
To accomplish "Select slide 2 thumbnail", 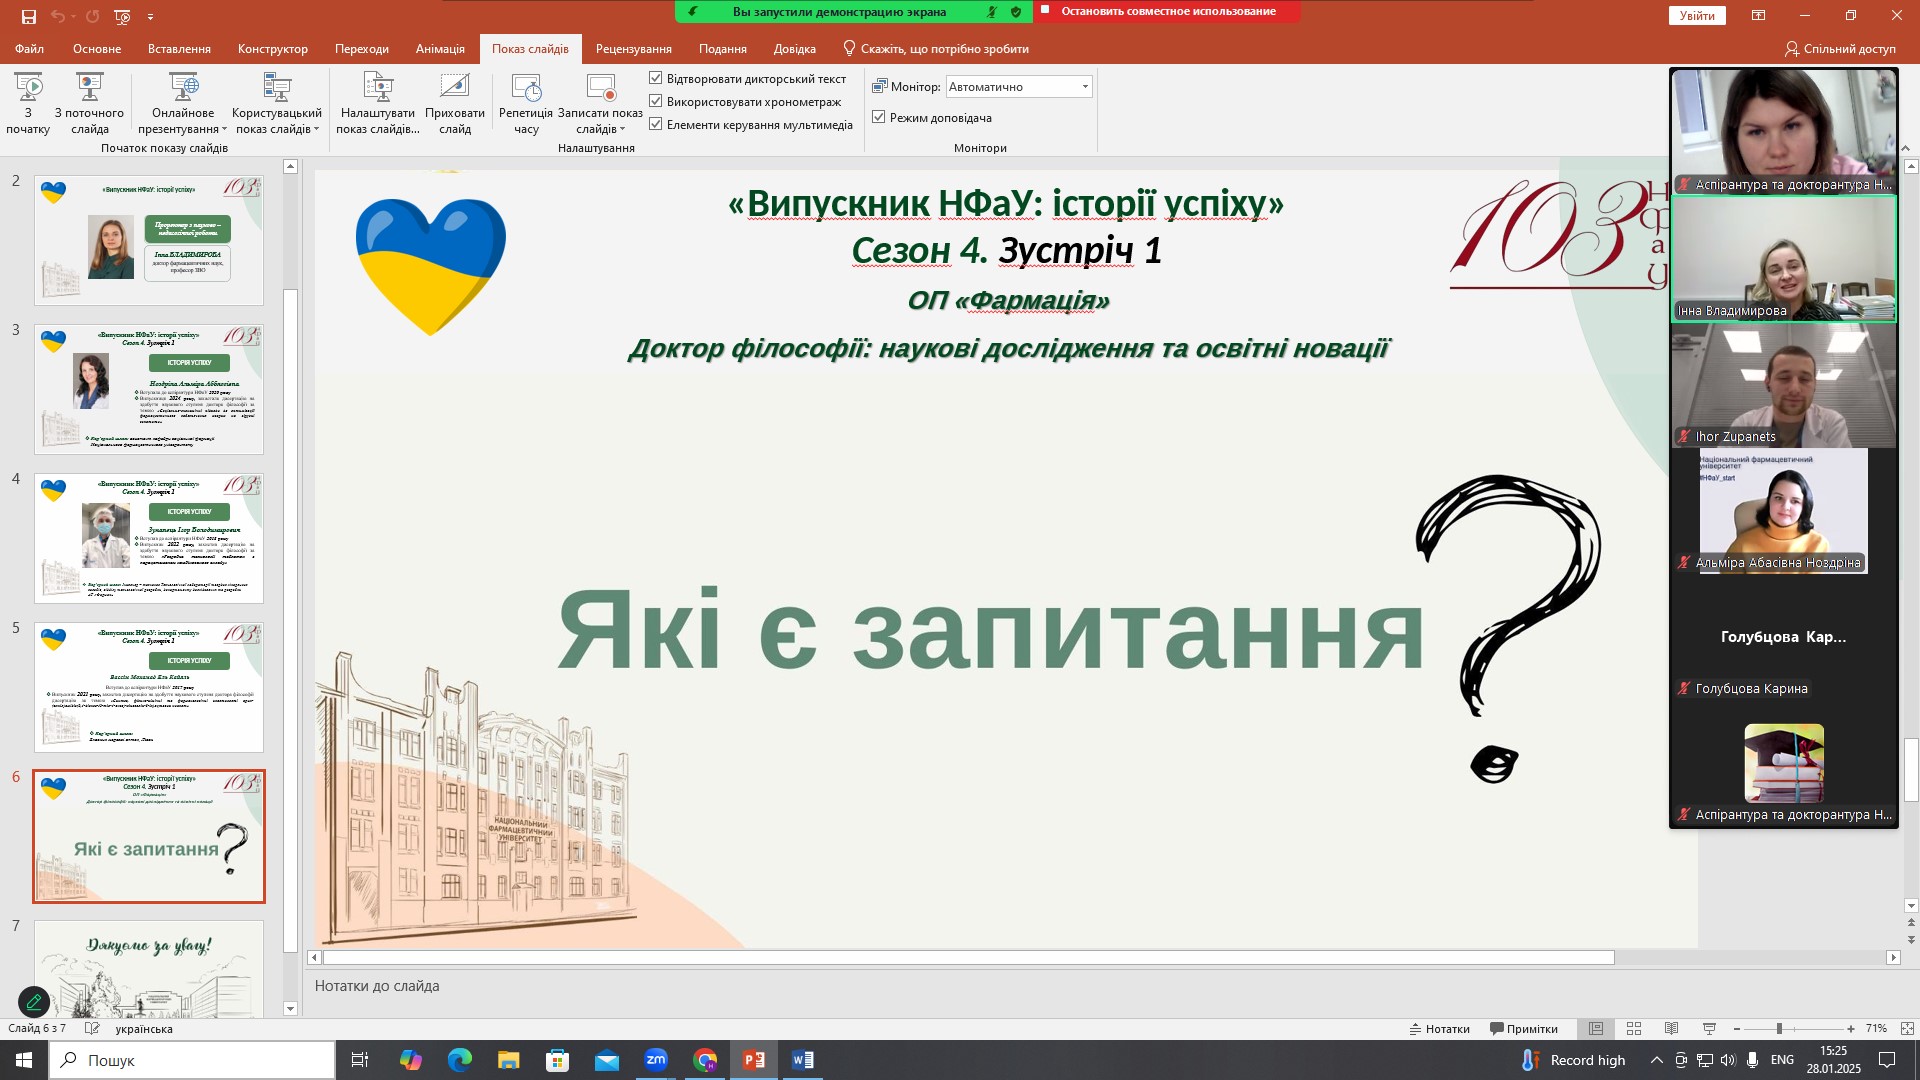I will click(x=149, y=241).
